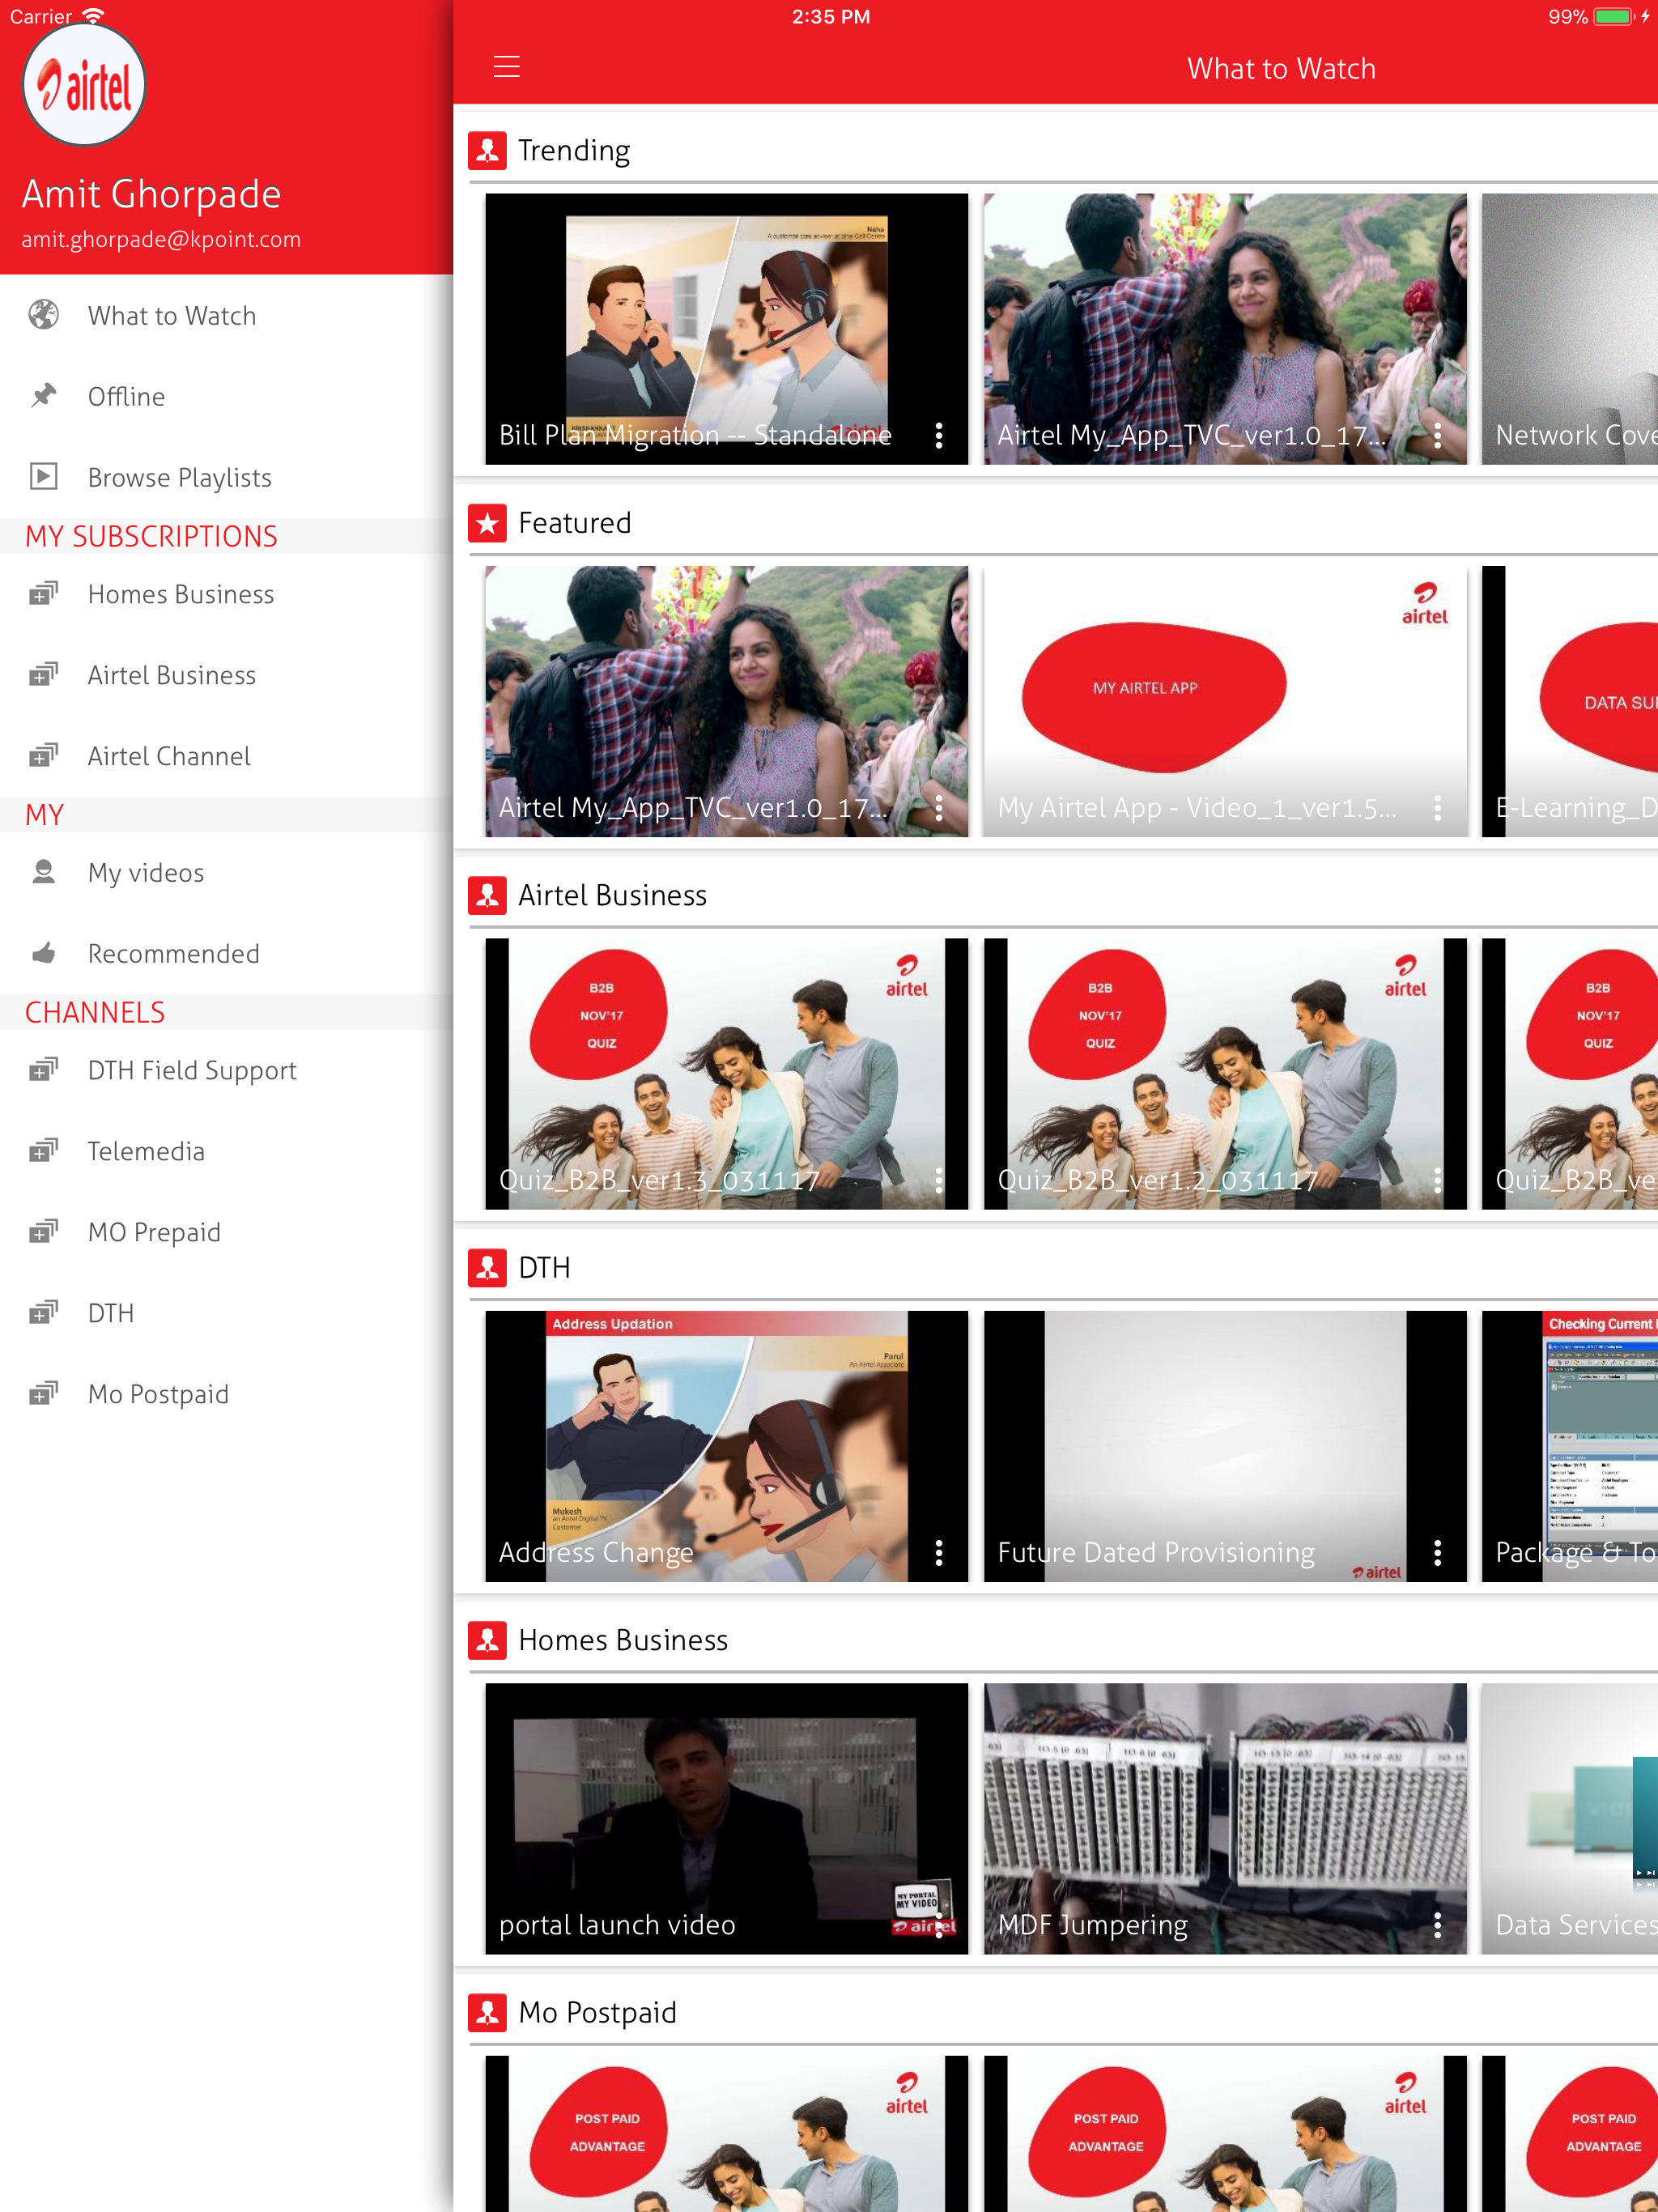Screen dimensions: 1658x2212
Task: Open options for featured Airtel My_App_TVC video
Action: tap(939, 808)
